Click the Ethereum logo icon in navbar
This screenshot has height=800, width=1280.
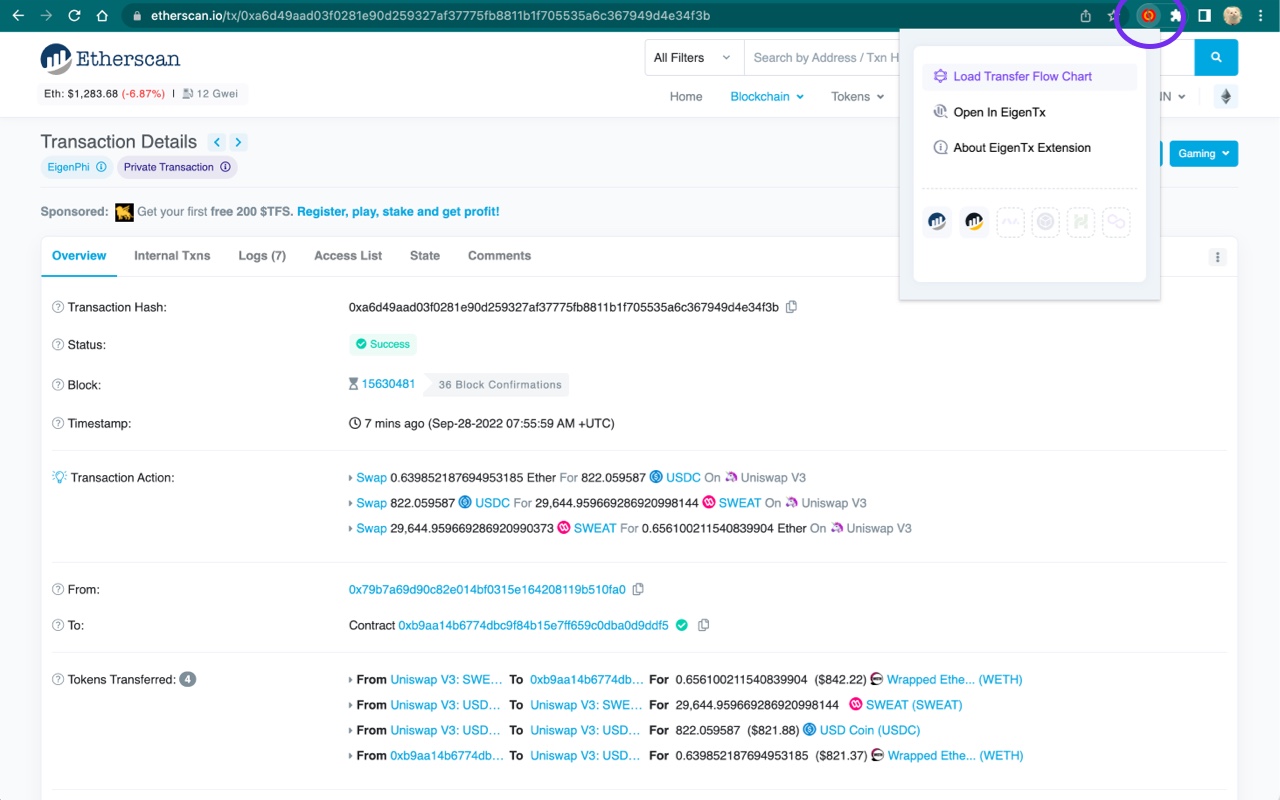[1225, 97]
